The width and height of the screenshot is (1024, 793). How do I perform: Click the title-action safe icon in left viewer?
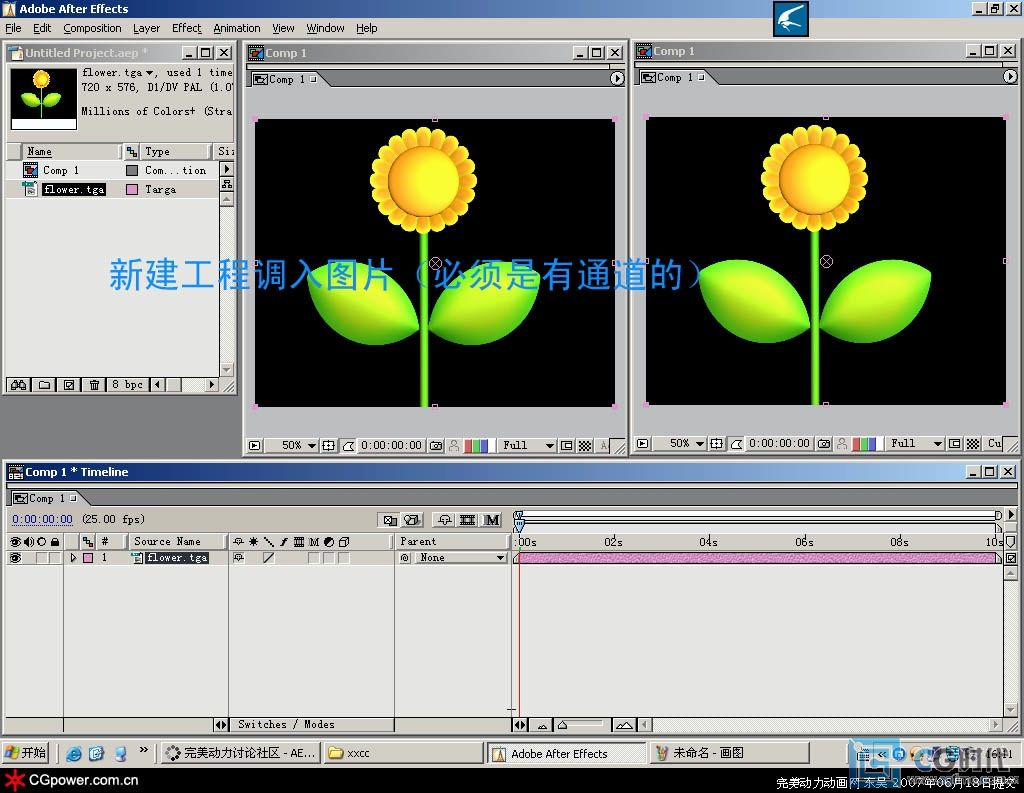point(329,446)
